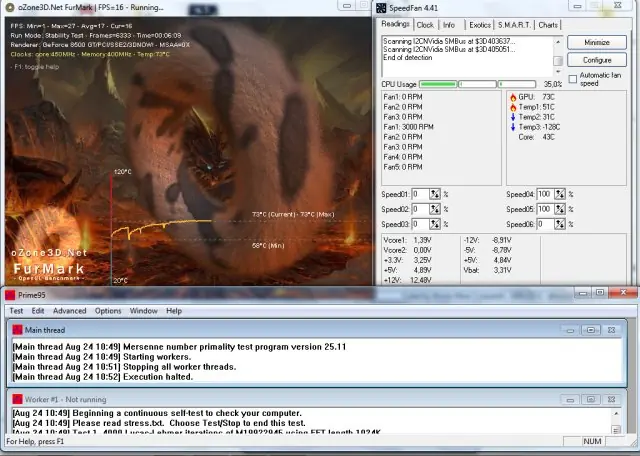Screen dimensions: 640x456
Task: Click the 'Vbat: 3,31V' voltage reading
Action: pos(487,270)
